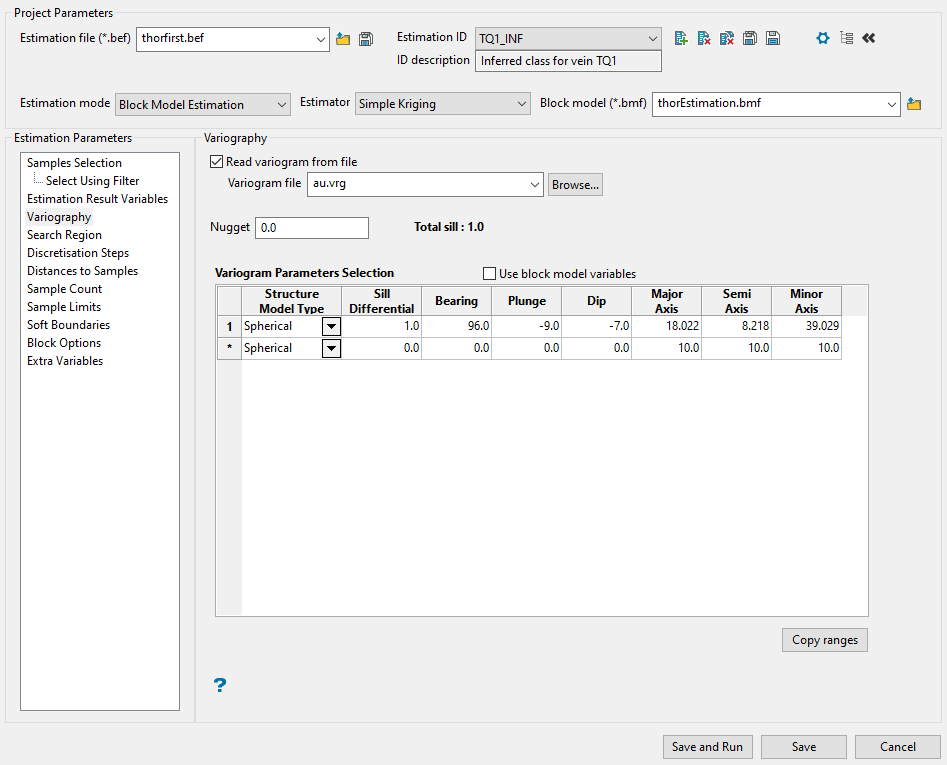
Task: Click the settings gear icon
Action: point(822,38)
